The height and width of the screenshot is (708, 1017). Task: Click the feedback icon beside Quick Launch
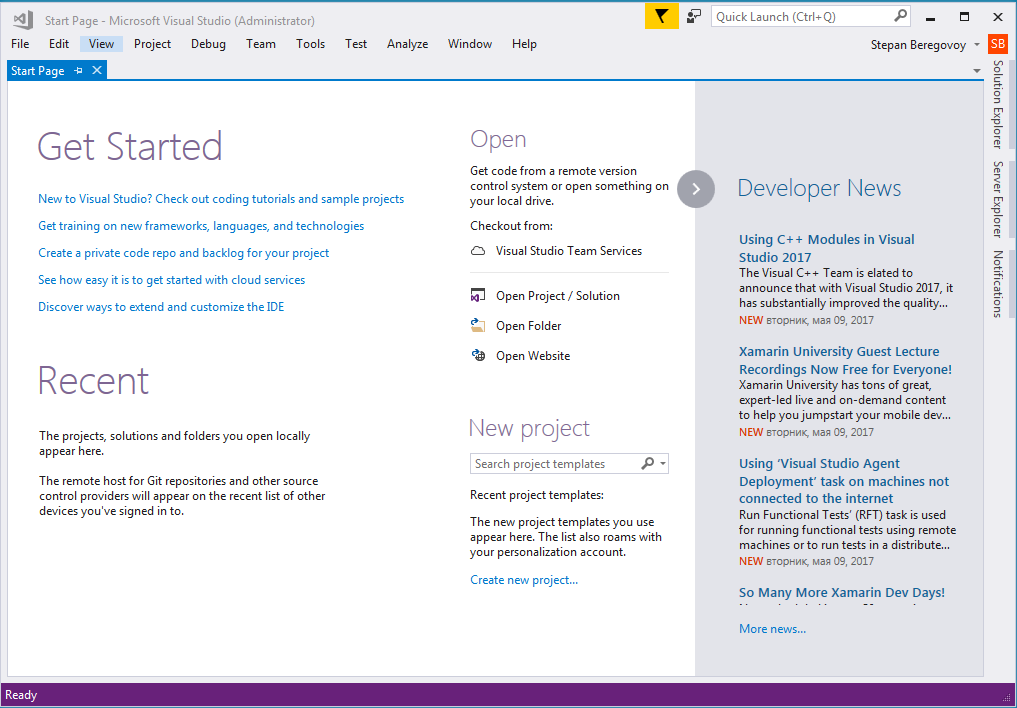[694, 16]
